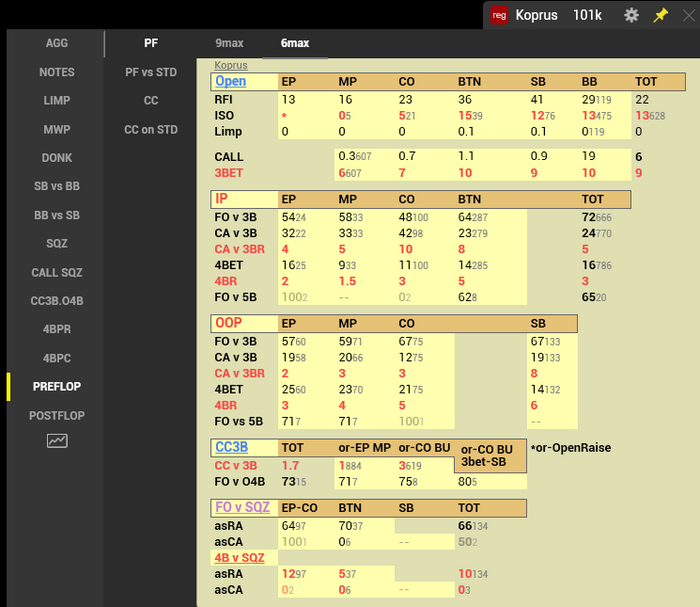
Task: Click the RFI BTN value 36
Action: click(465, 100)
